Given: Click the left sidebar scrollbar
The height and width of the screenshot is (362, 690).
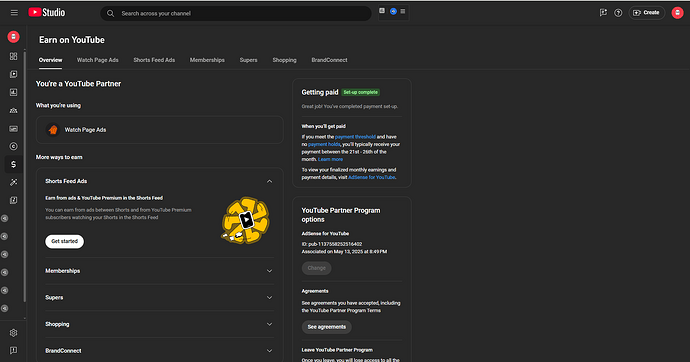Looking at the screenshot, I should [x=25, y=176].
